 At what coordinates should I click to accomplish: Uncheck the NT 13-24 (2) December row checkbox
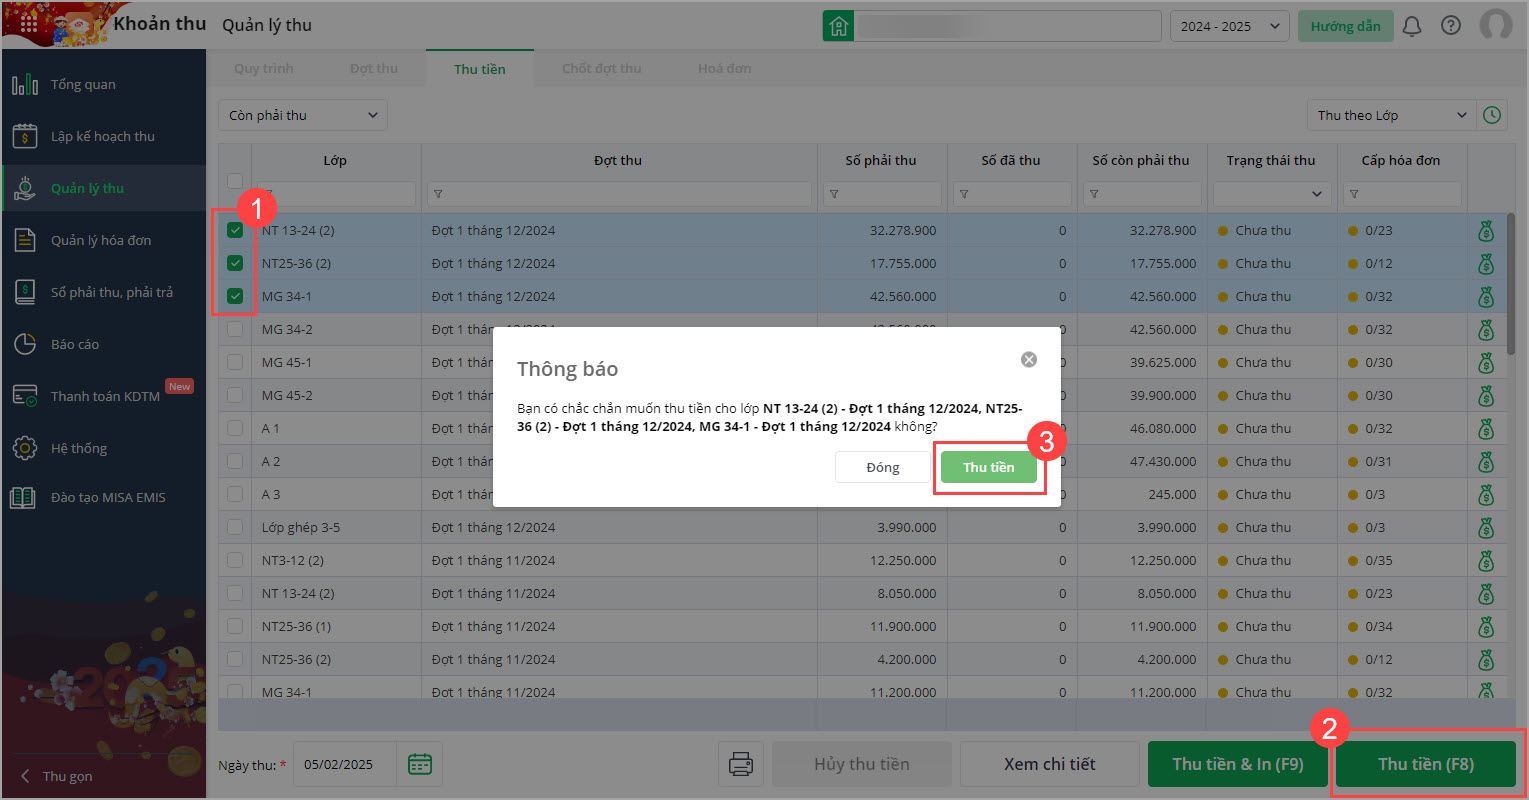point(235,231)
